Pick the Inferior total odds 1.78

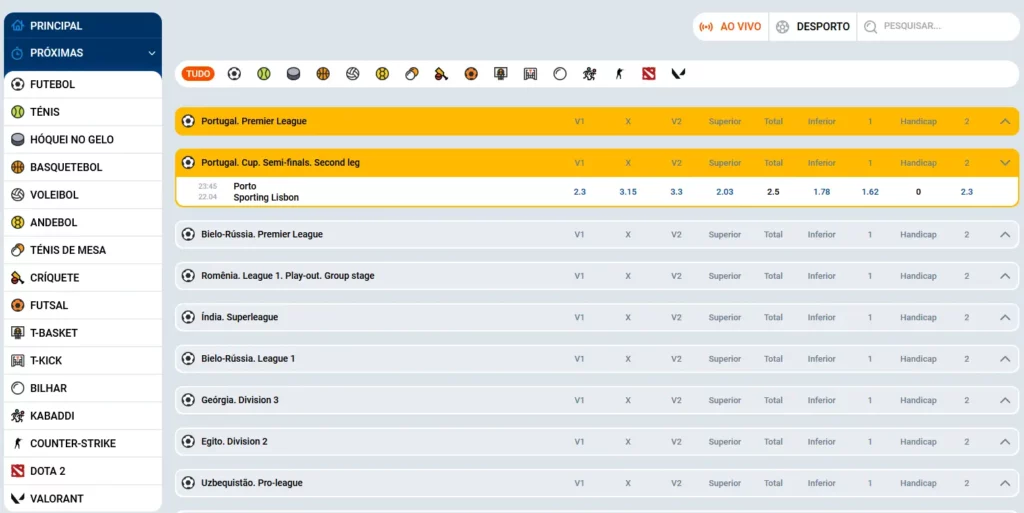point(822,192)
